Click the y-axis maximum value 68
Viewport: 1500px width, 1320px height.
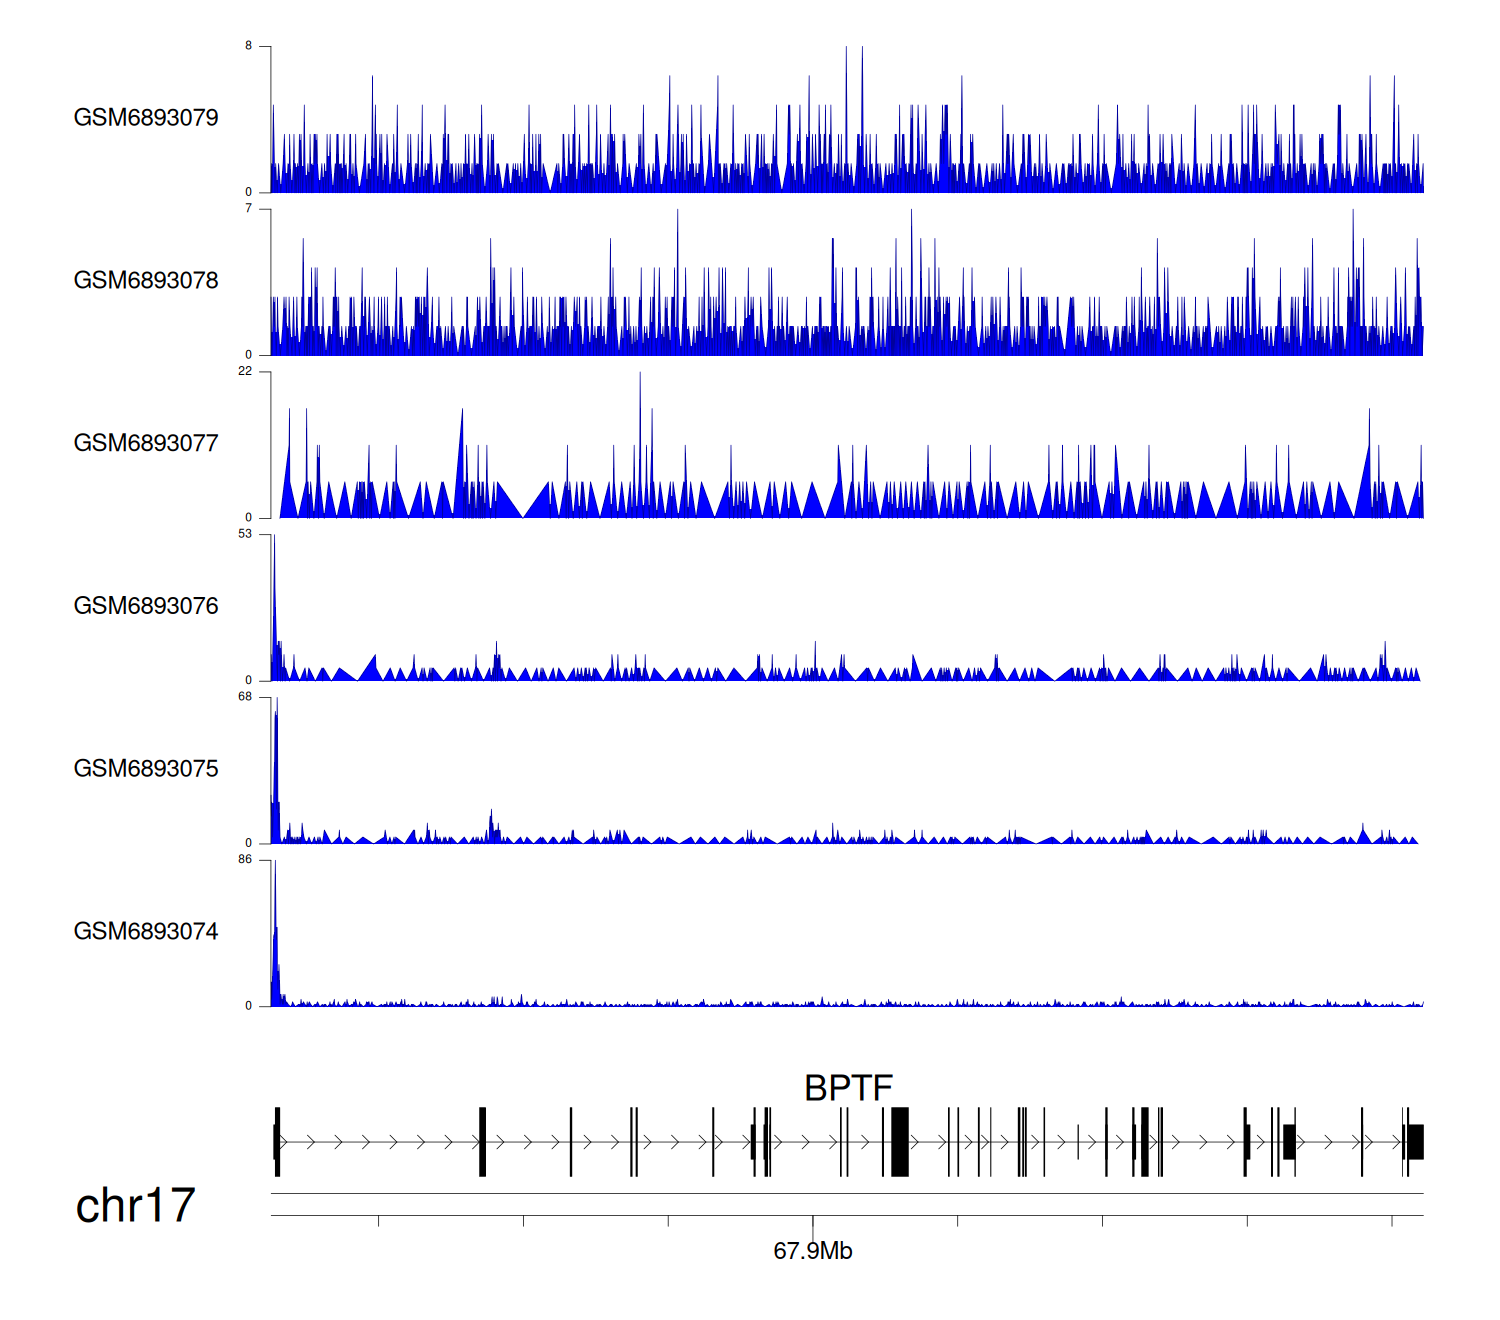[245, 697]
